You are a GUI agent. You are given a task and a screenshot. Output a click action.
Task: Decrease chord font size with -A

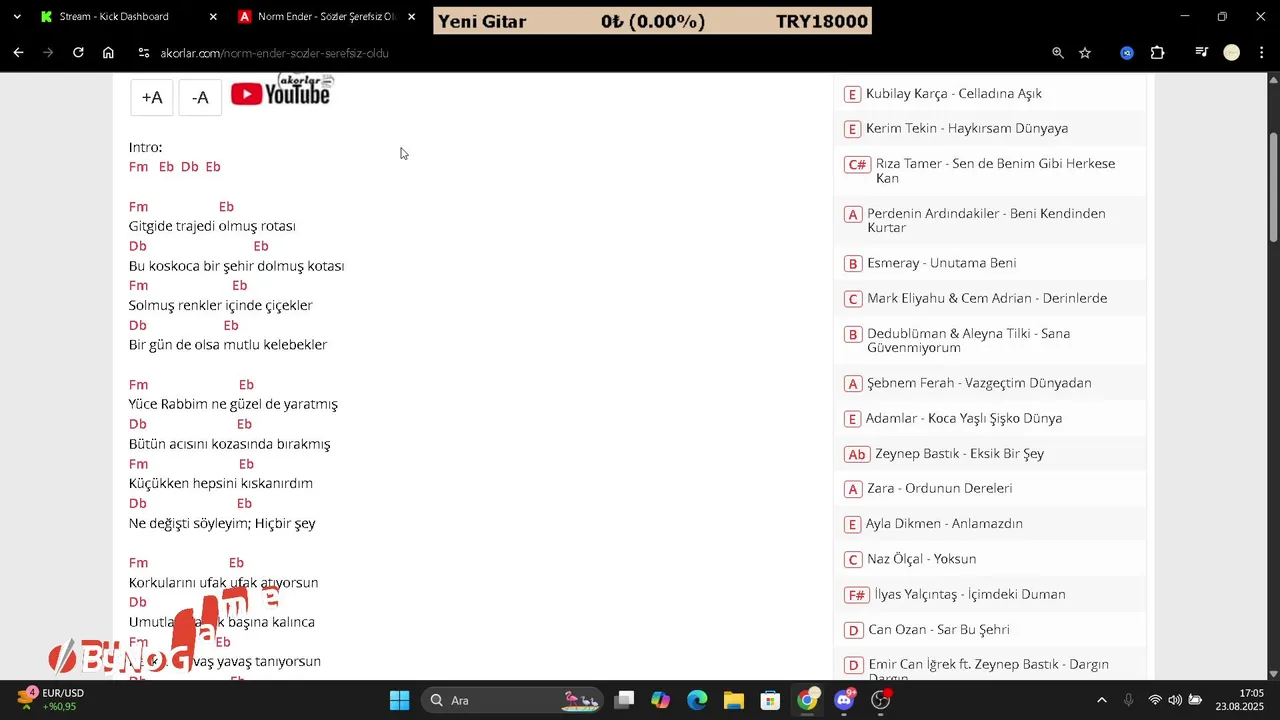[x=200, y=97]
